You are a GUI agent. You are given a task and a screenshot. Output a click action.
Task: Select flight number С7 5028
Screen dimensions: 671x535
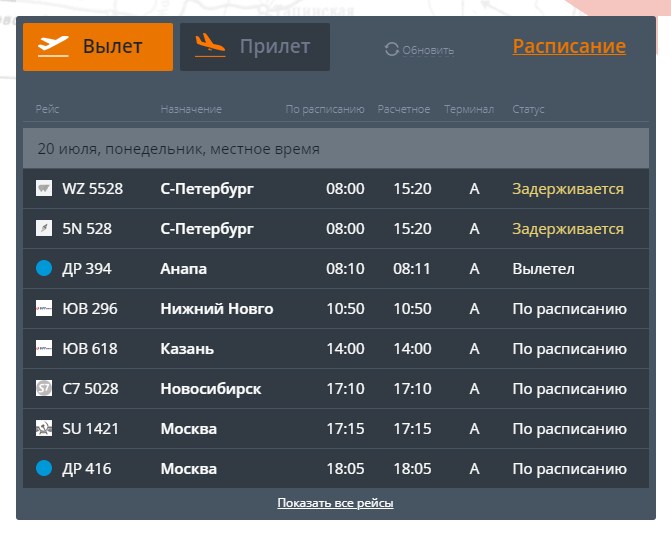coord(90,389)
